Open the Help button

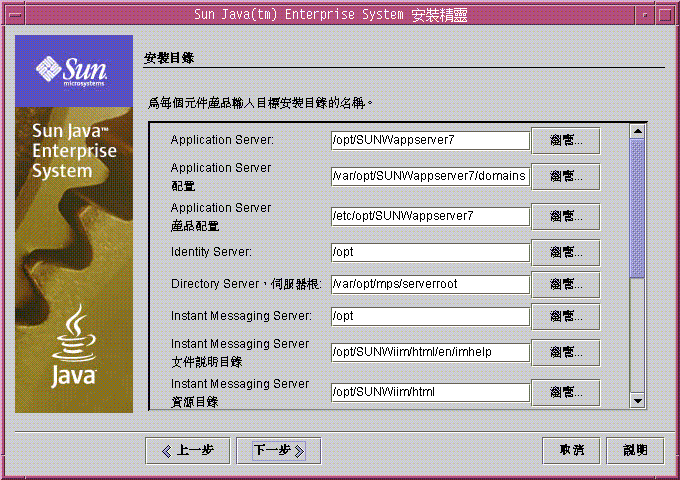point(635,451)
